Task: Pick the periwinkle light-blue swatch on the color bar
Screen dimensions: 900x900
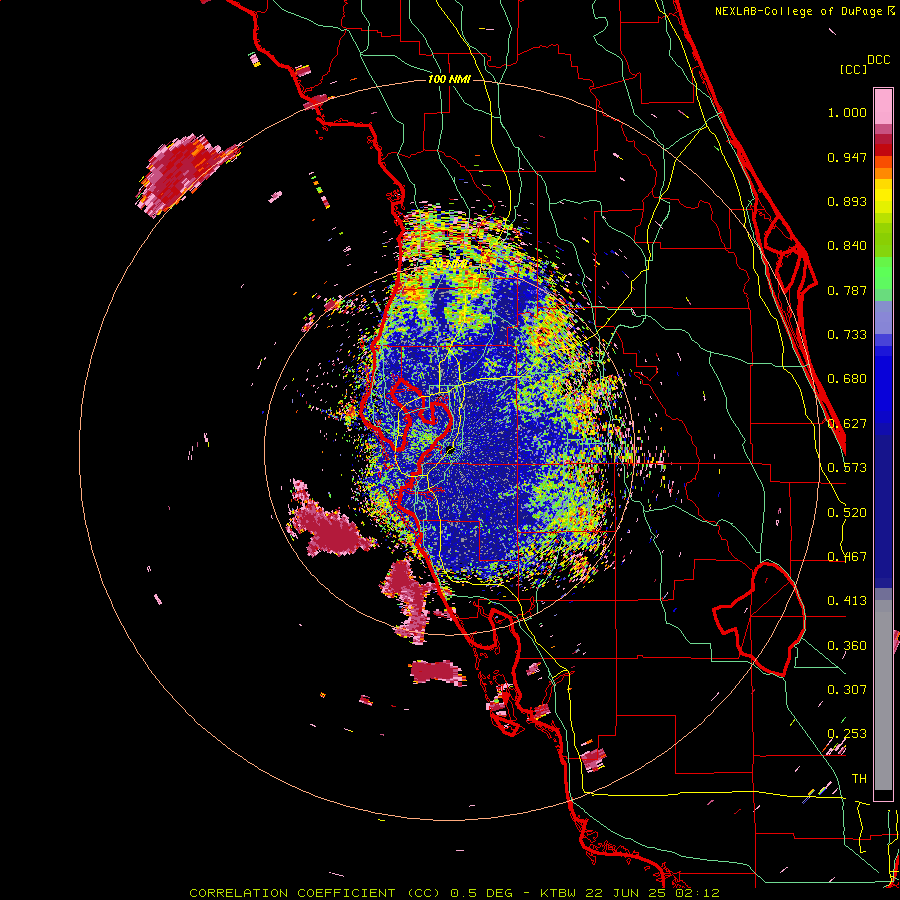Action: tap(883, 317)
